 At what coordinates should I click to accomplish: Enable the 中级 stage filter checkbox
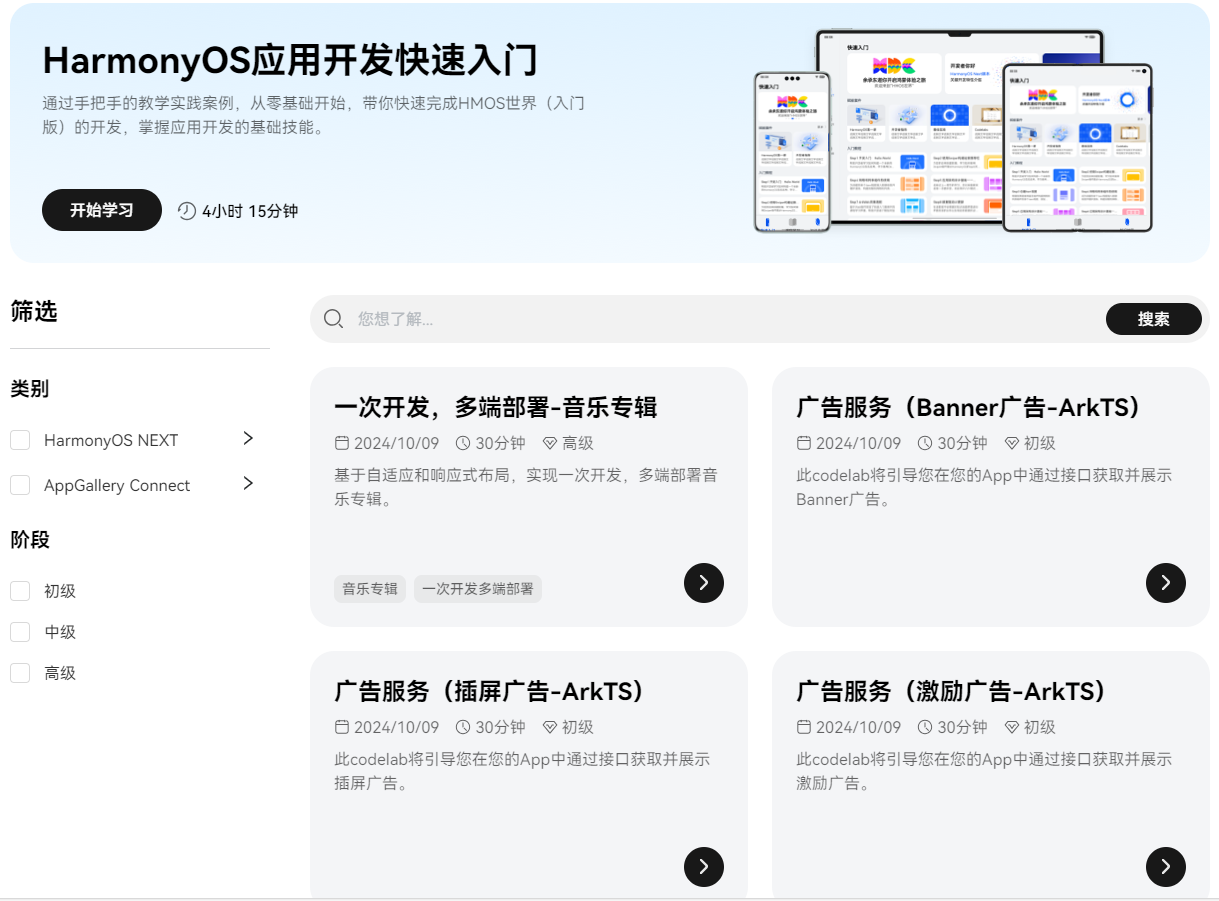click(x=20, y=632)
